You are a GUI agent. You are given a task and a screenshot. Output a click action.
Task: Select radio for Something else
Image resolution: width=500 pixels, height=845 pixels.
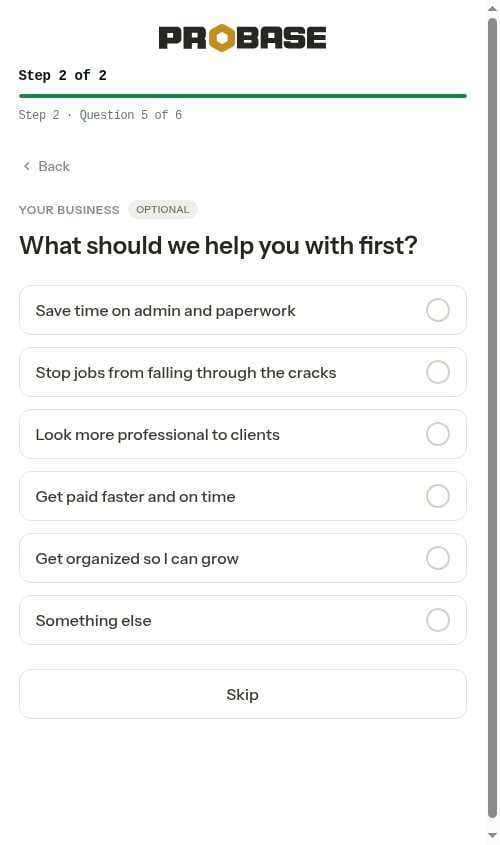(438, 620)
